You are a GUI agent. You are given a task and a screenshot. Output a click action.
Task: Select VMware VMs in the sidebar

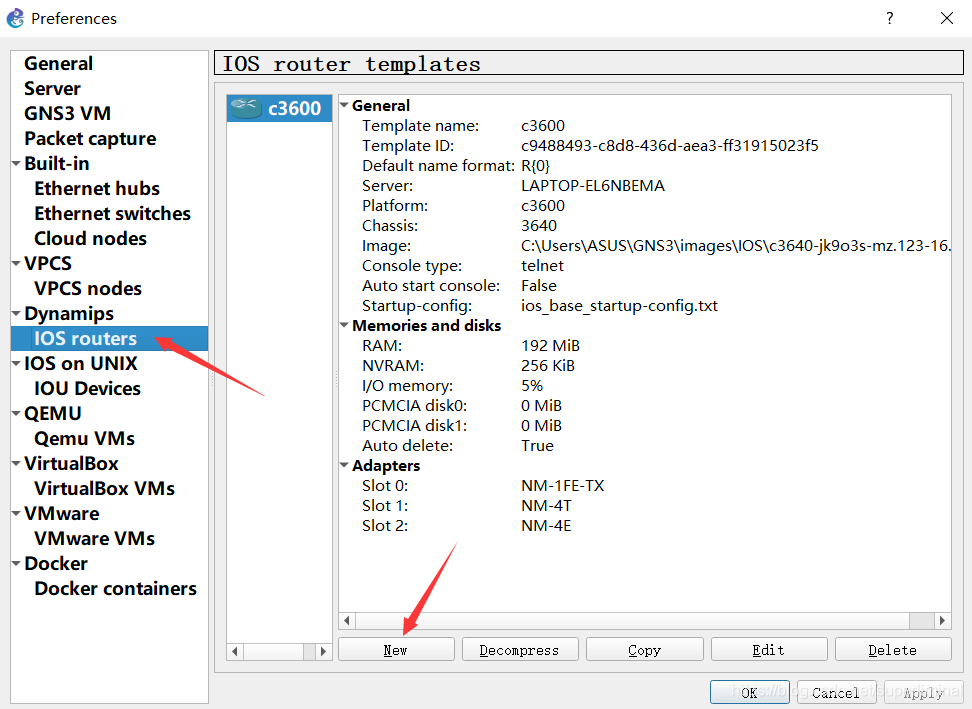[x=94, y=539]
